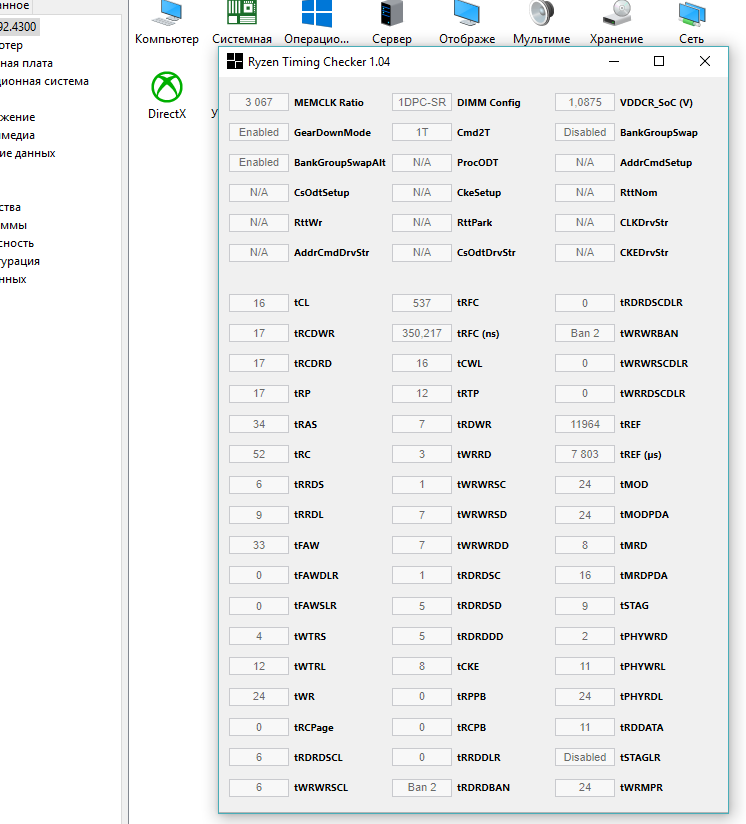
Task: Click the tMRDPDA field showing 16
Action: tap(585, 575)
